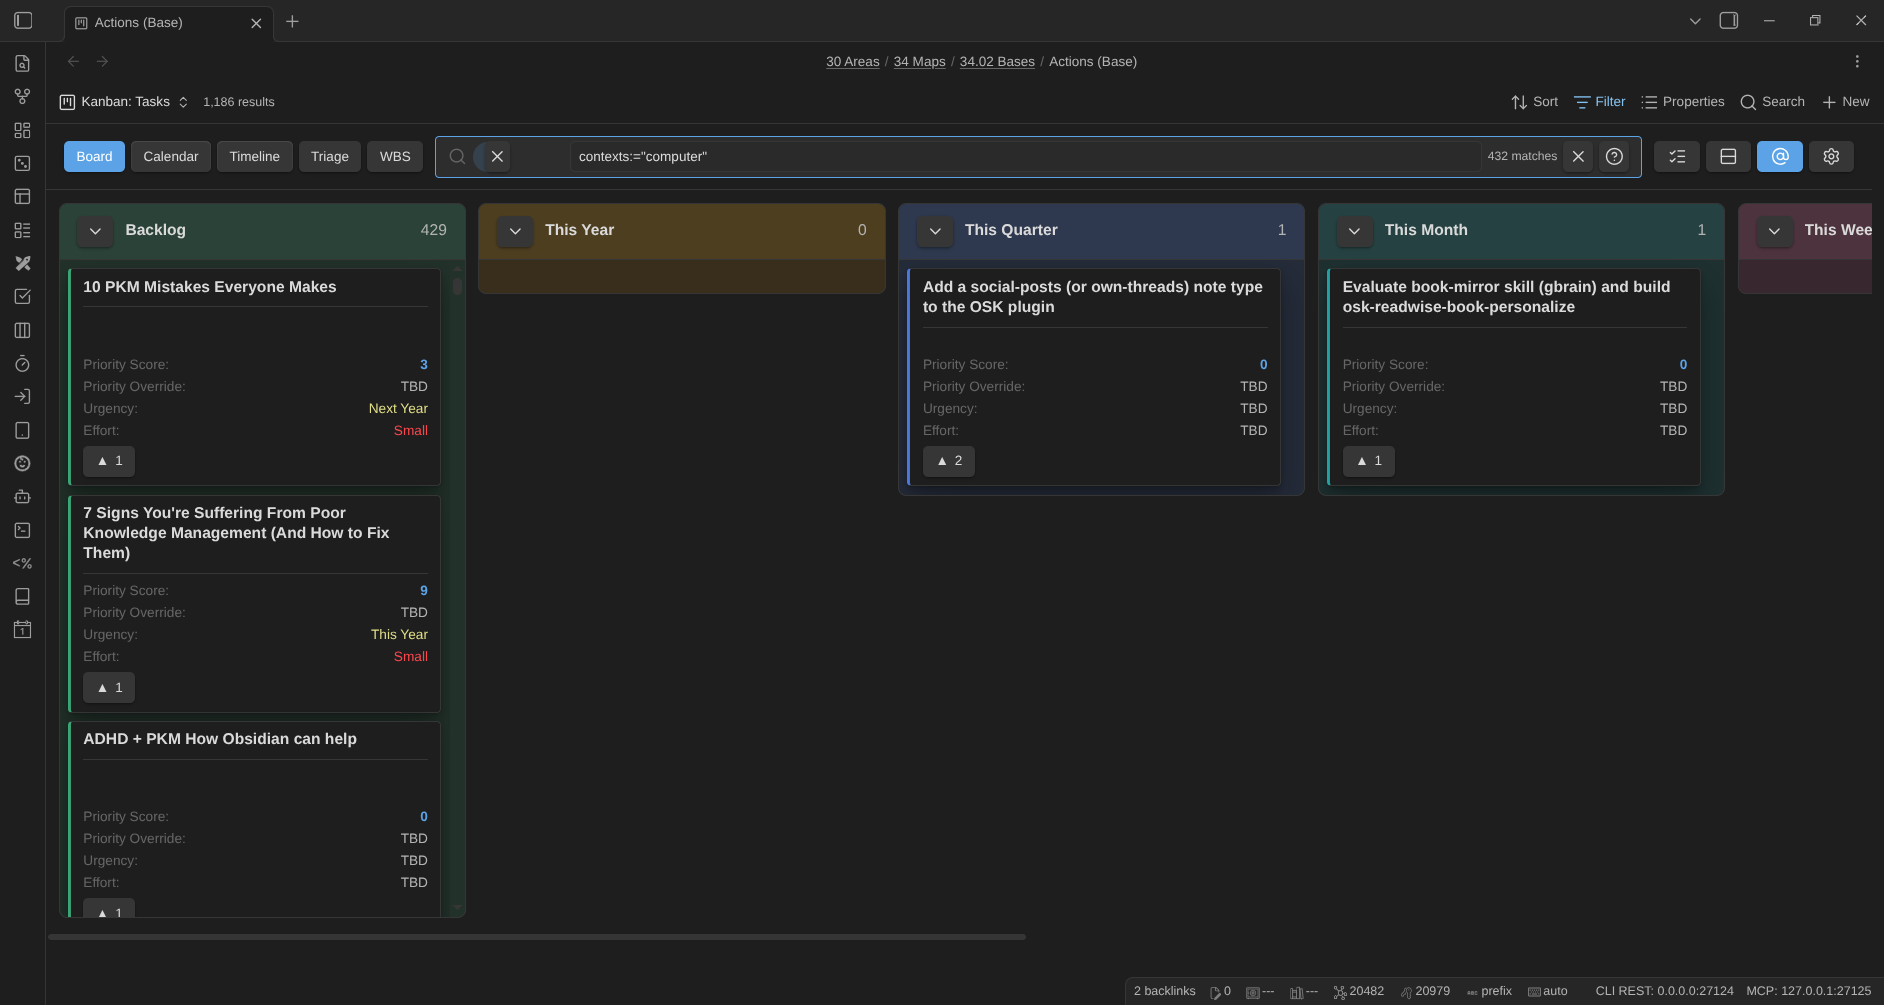The width and height of the screenshot is (1884, 1005).
Task: Expand subtasks on book-mirror skill card
Action: [x=1369, y=461]
